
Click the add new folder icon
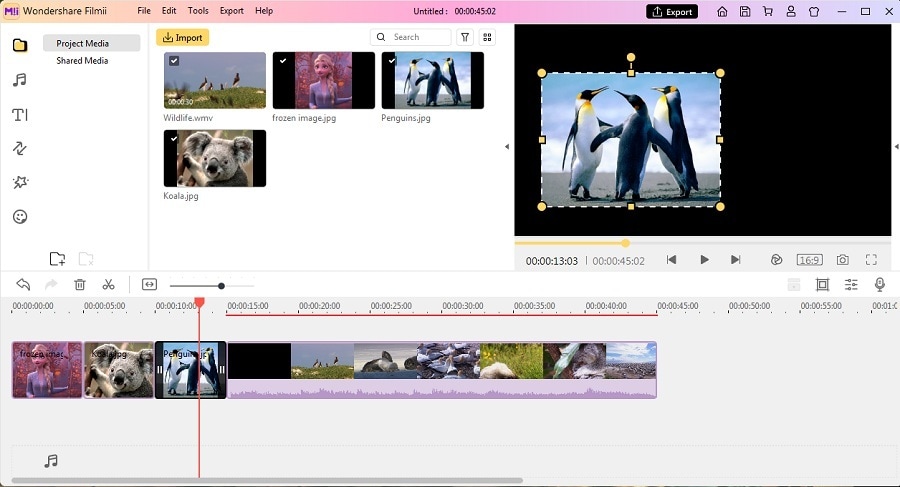57,259
